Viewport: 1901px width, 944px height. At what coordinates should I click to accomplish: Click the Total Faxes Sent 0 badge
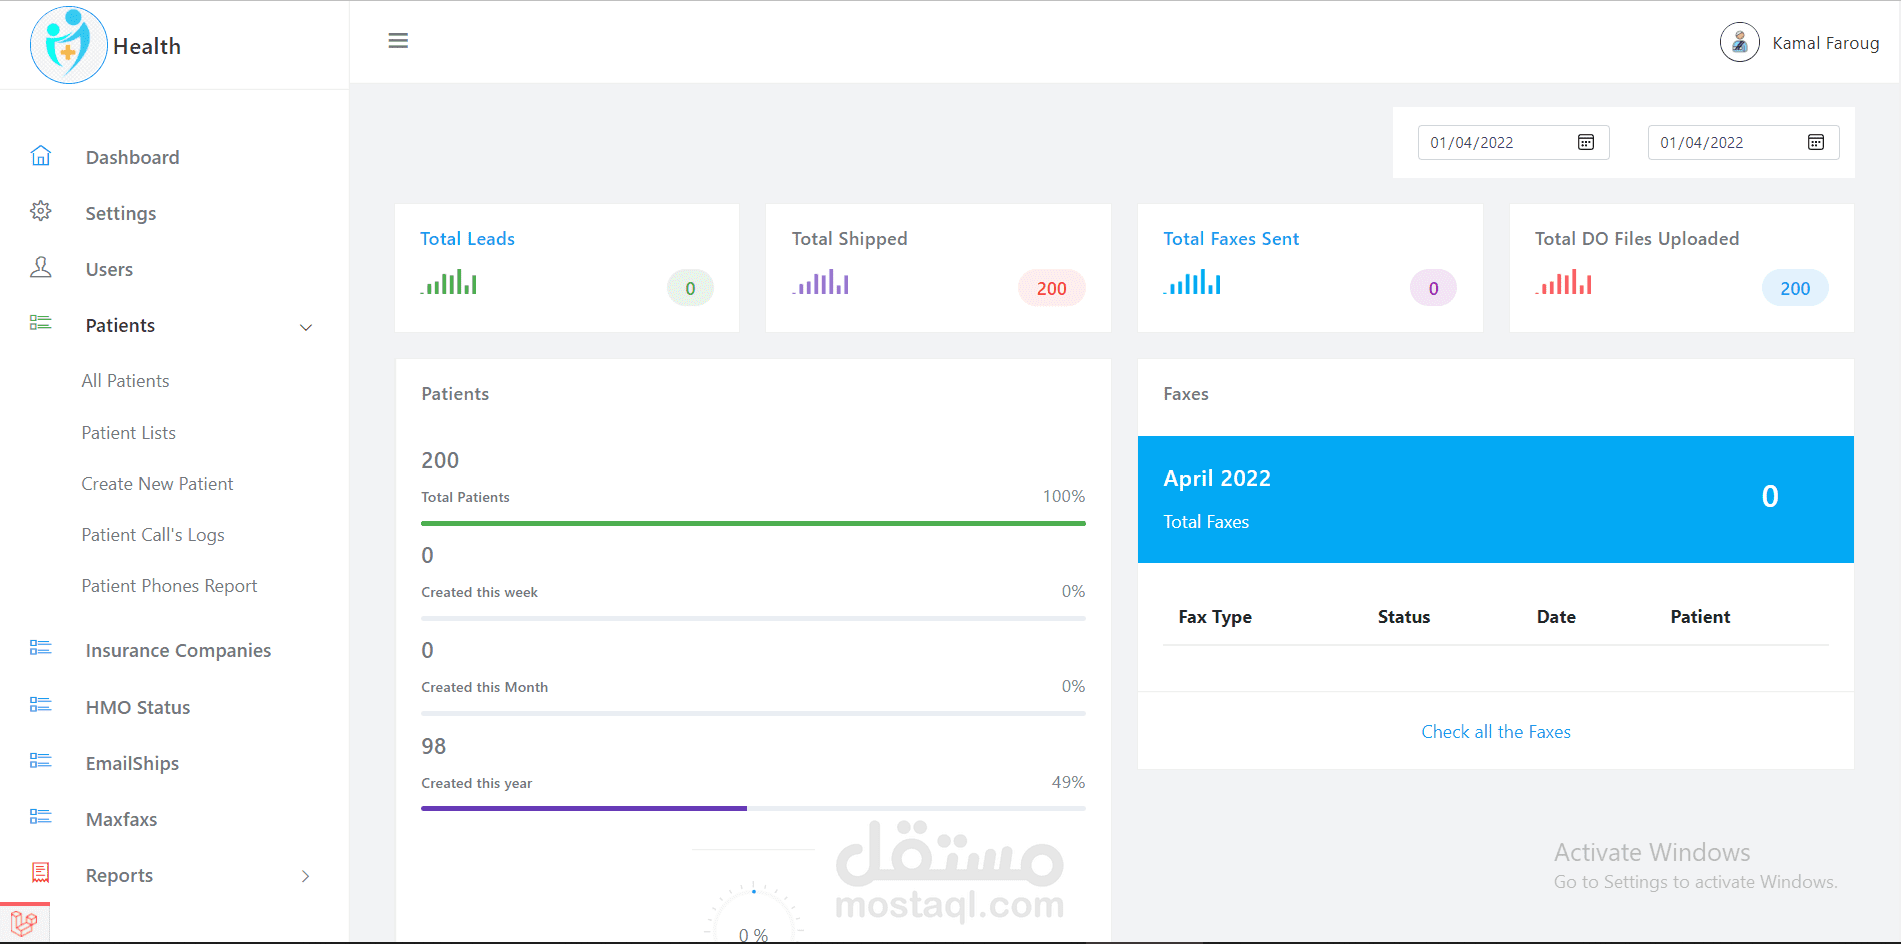click(1433, 288)
